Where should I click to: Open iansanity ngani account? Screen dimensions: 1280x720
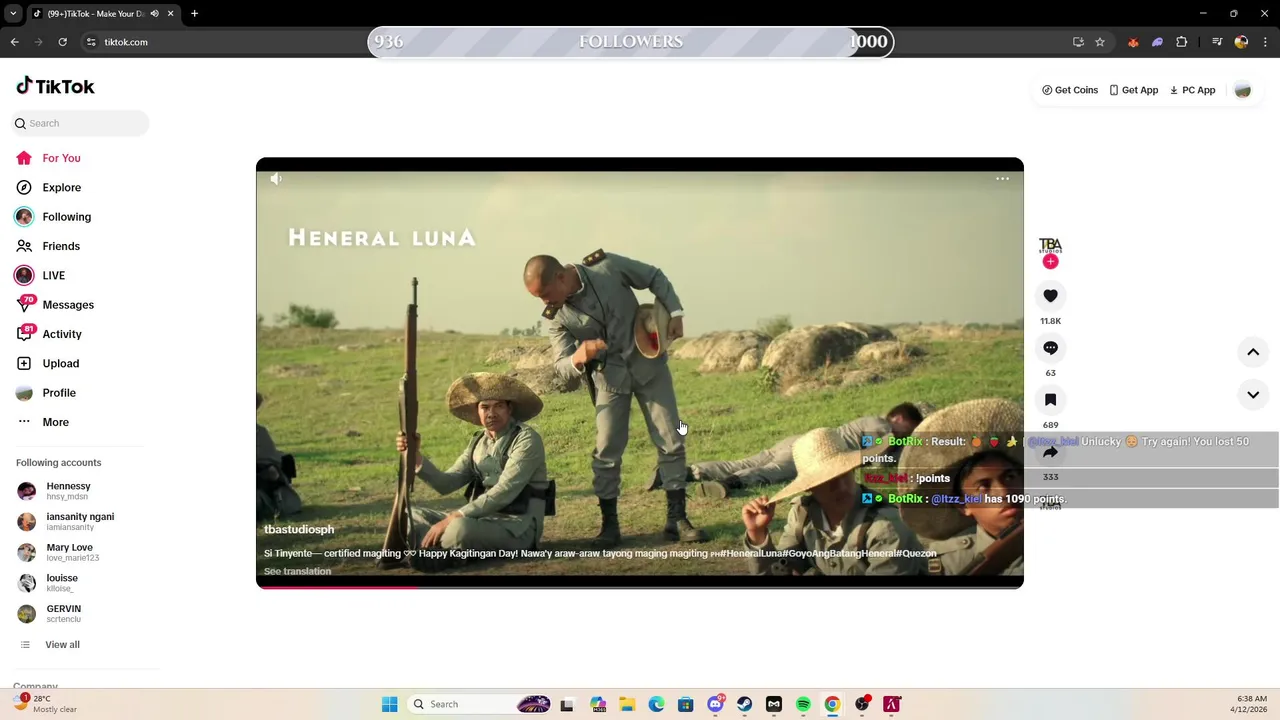[x=80, y=521]
